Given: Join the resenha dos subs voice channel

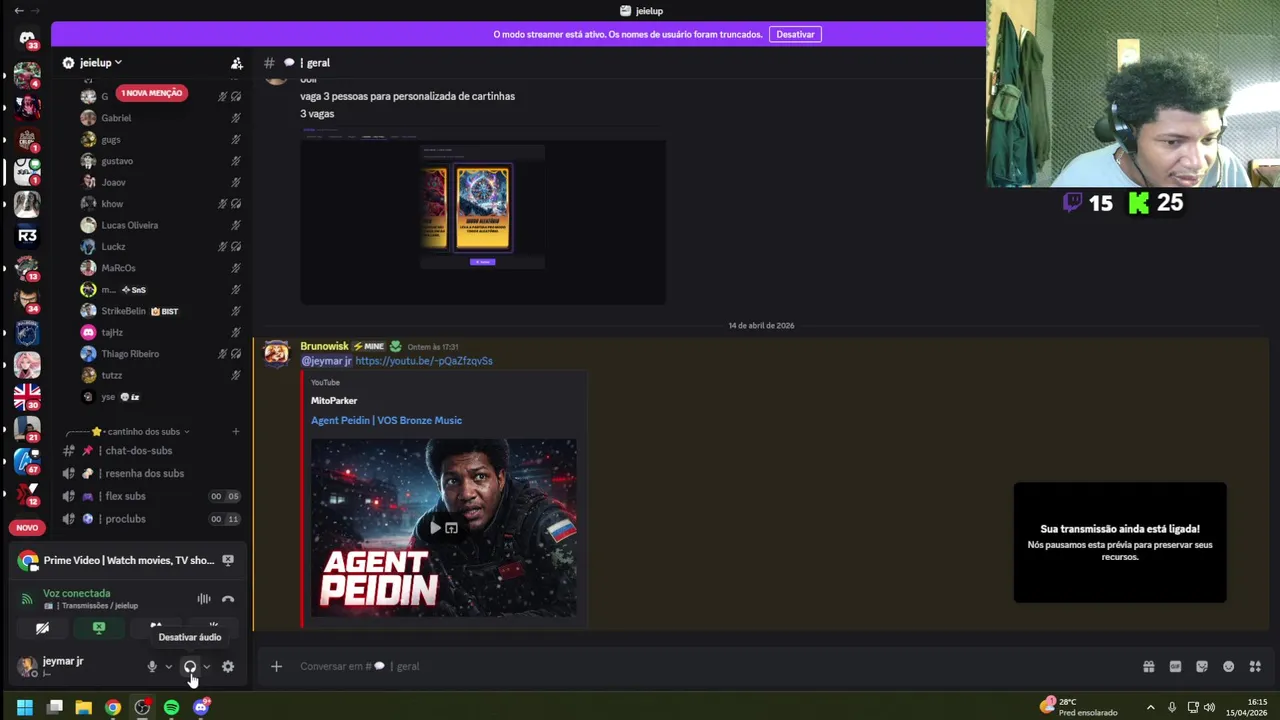Looking at the screenshot, I should [x=150, y=474].
